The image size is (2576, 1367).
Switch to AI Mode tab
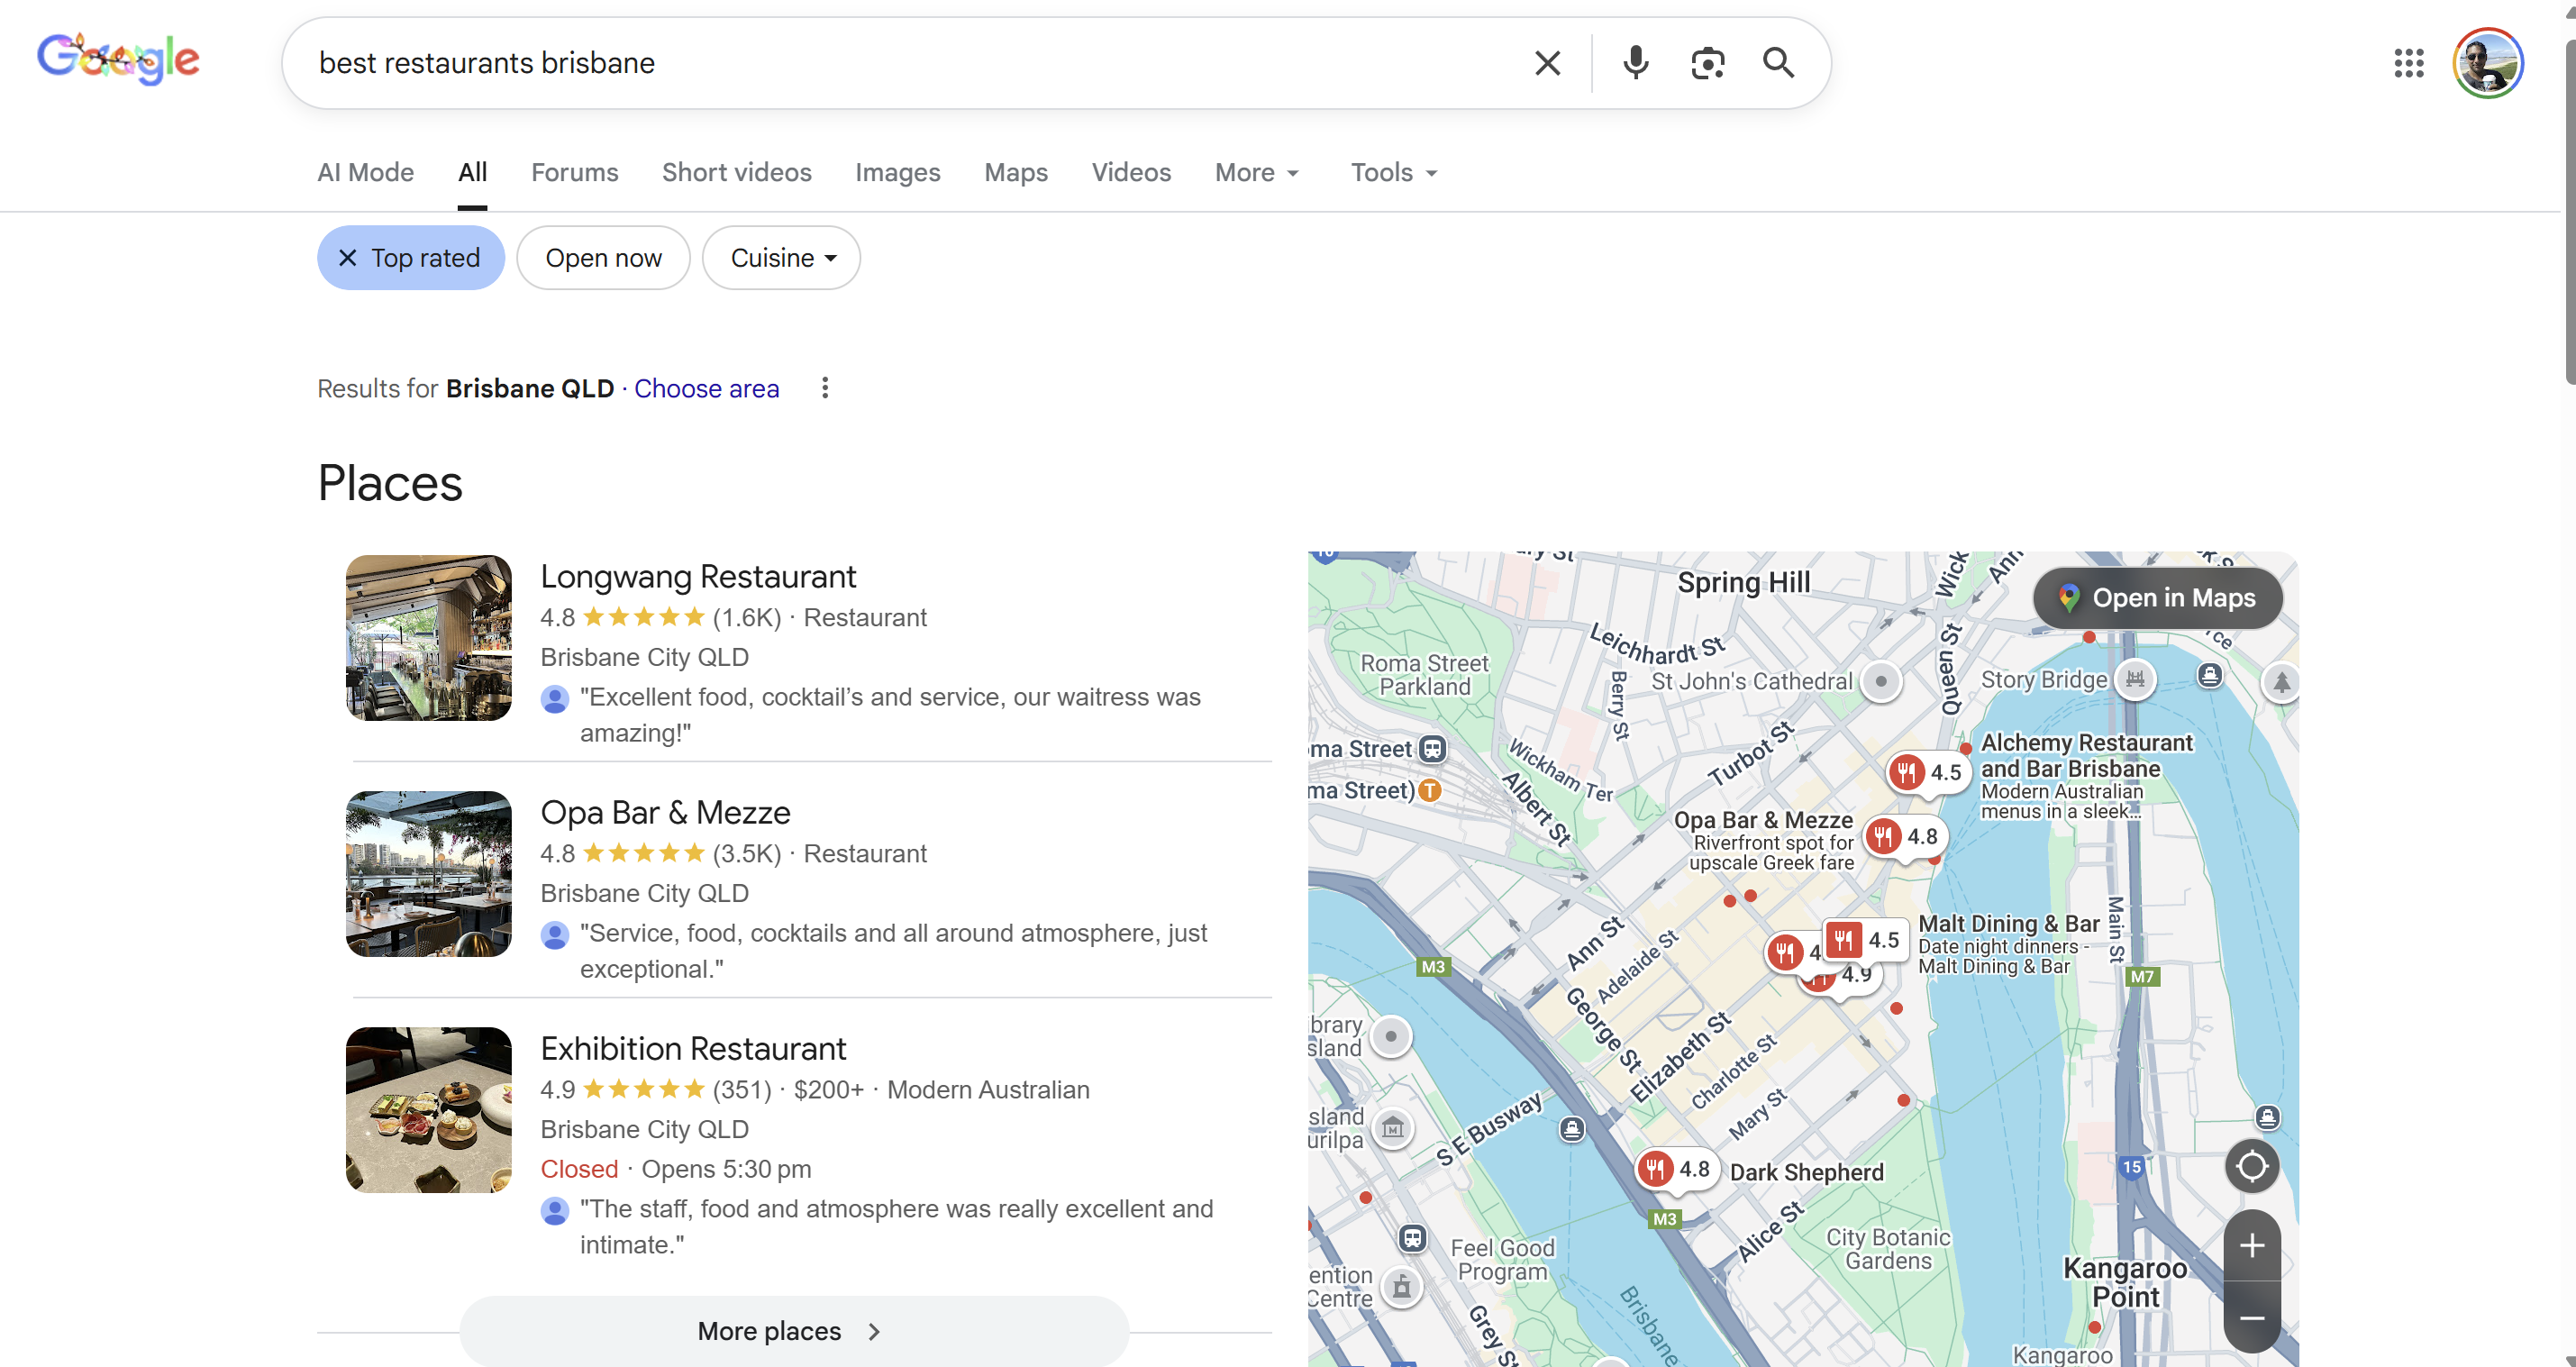(x=365, y=172)
